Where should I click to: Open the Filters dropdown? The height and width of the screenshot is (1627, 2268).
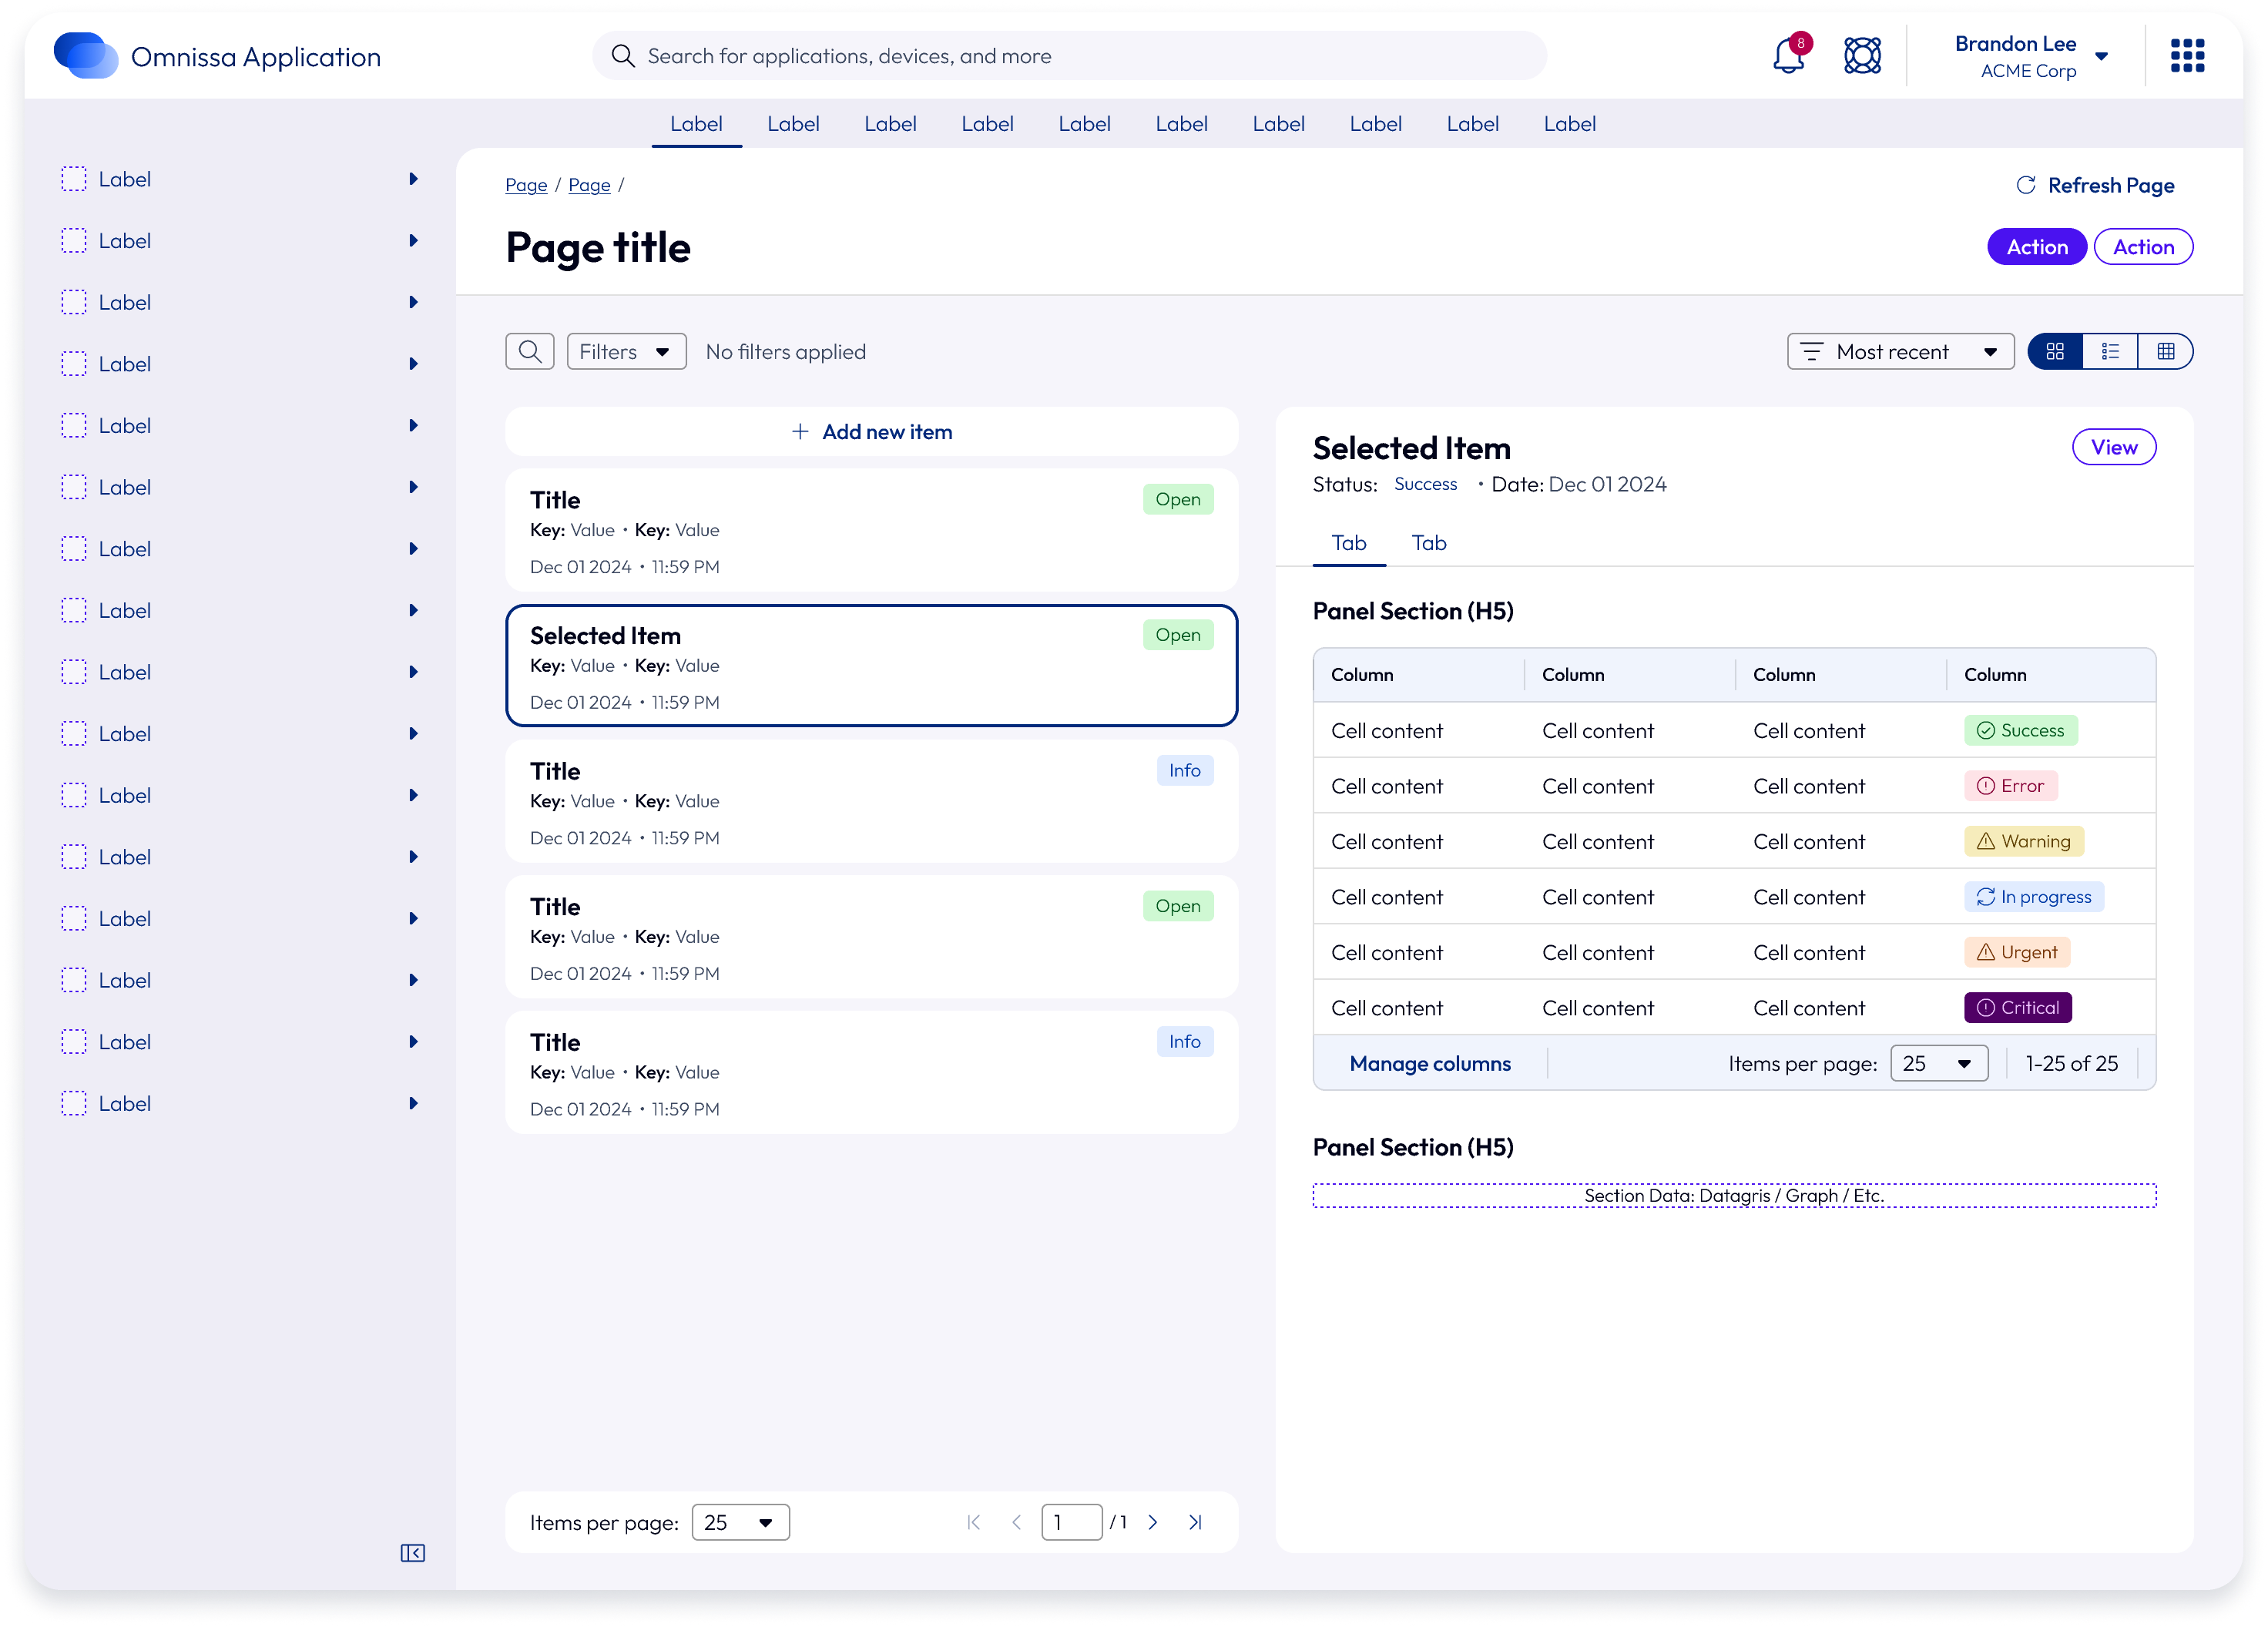click(x=626, y=351)
